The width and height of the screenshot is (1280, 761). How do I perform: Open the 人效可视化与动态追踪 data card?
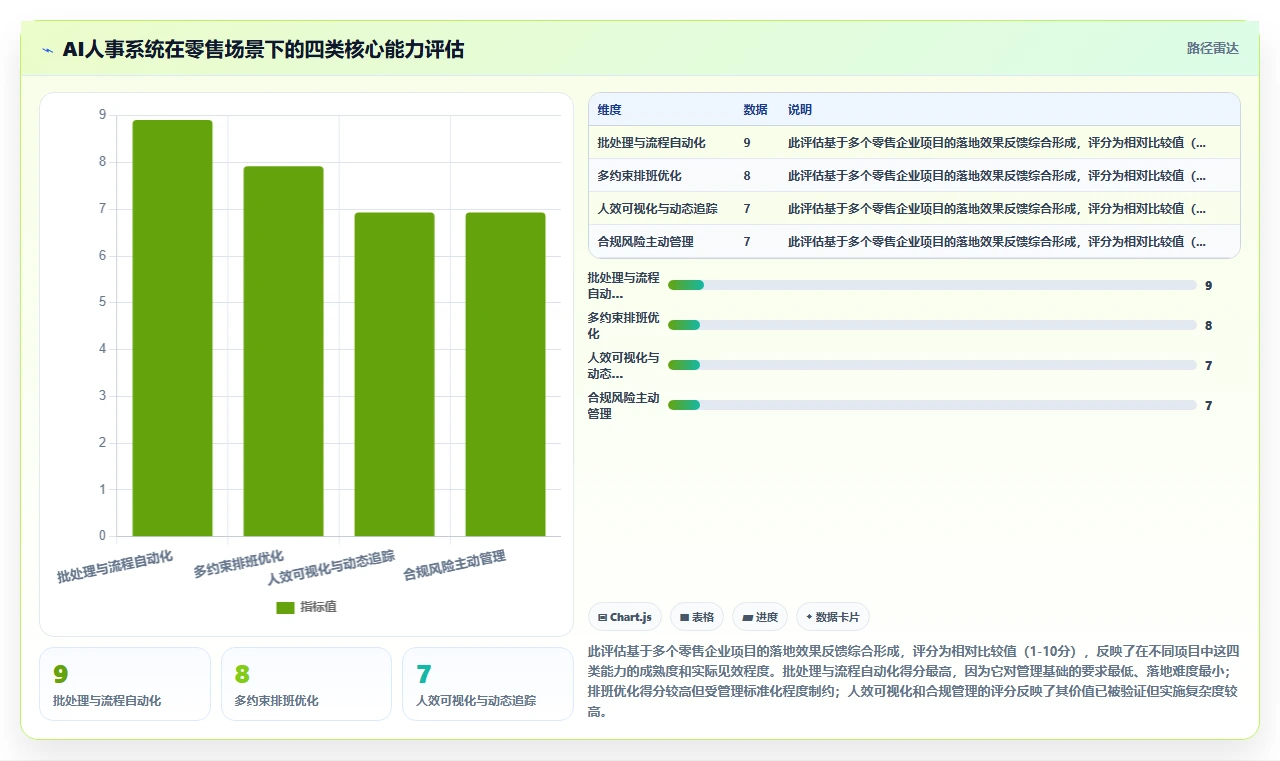487,684
